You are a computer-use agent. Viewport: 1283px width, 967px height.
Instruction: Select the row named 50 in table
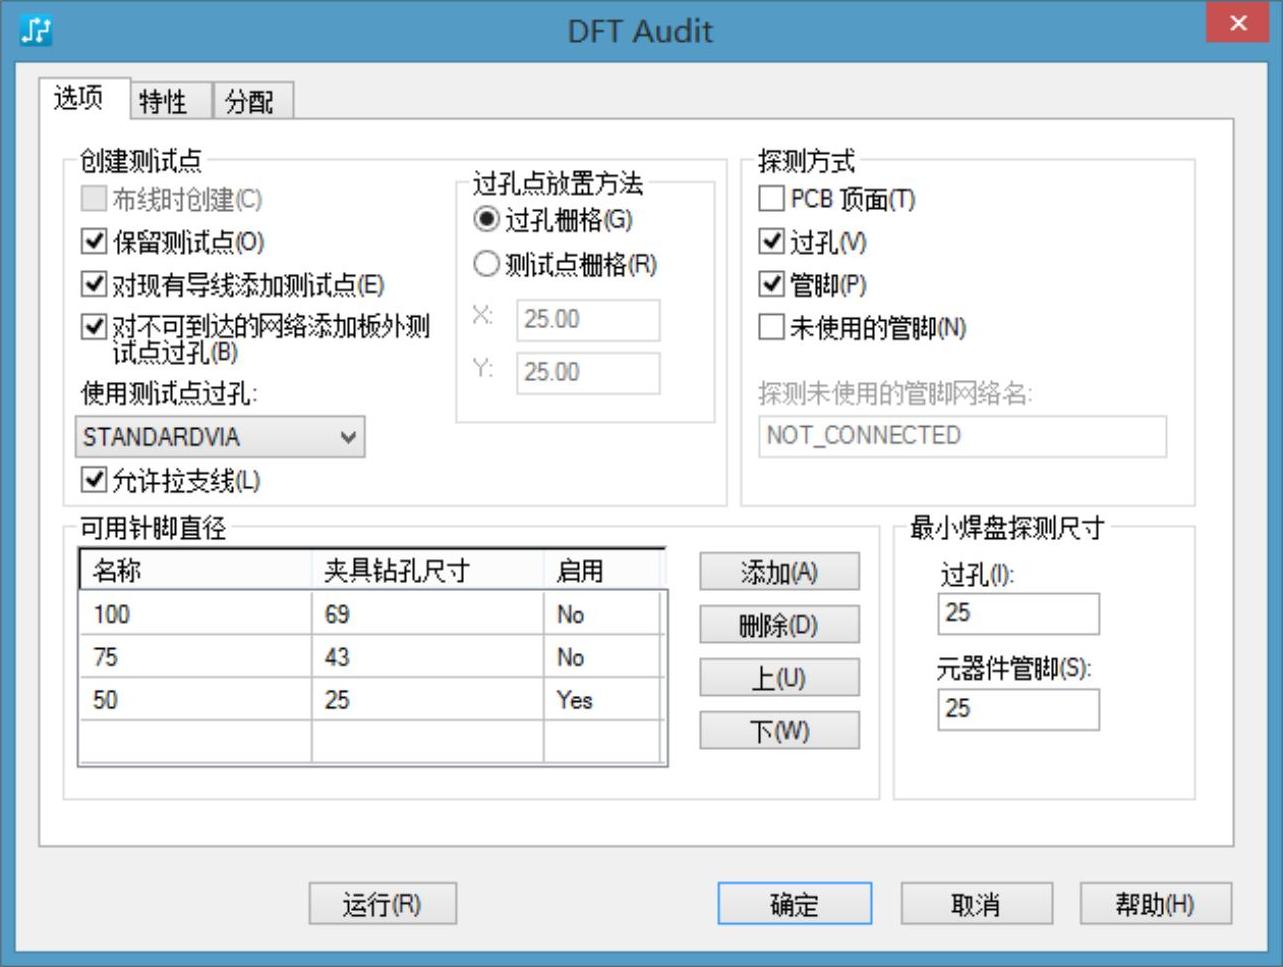(x=195, y=700)
